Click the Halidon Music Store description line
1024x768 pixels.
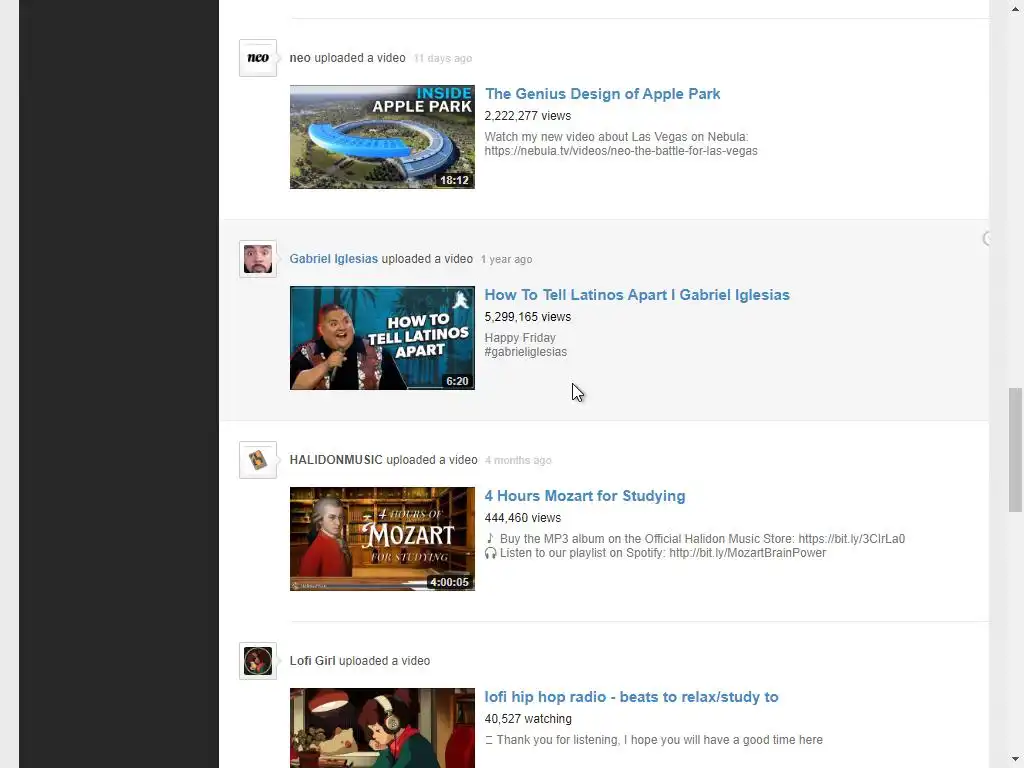695,539
